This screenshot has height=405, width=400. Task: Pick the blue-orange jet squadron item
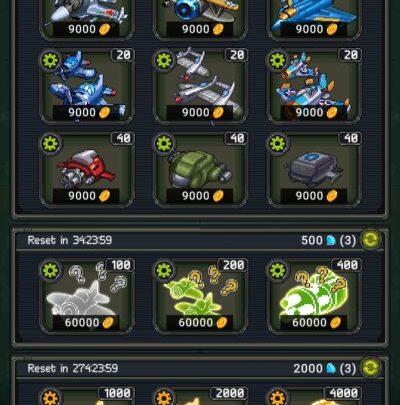(x=314, y=87)
